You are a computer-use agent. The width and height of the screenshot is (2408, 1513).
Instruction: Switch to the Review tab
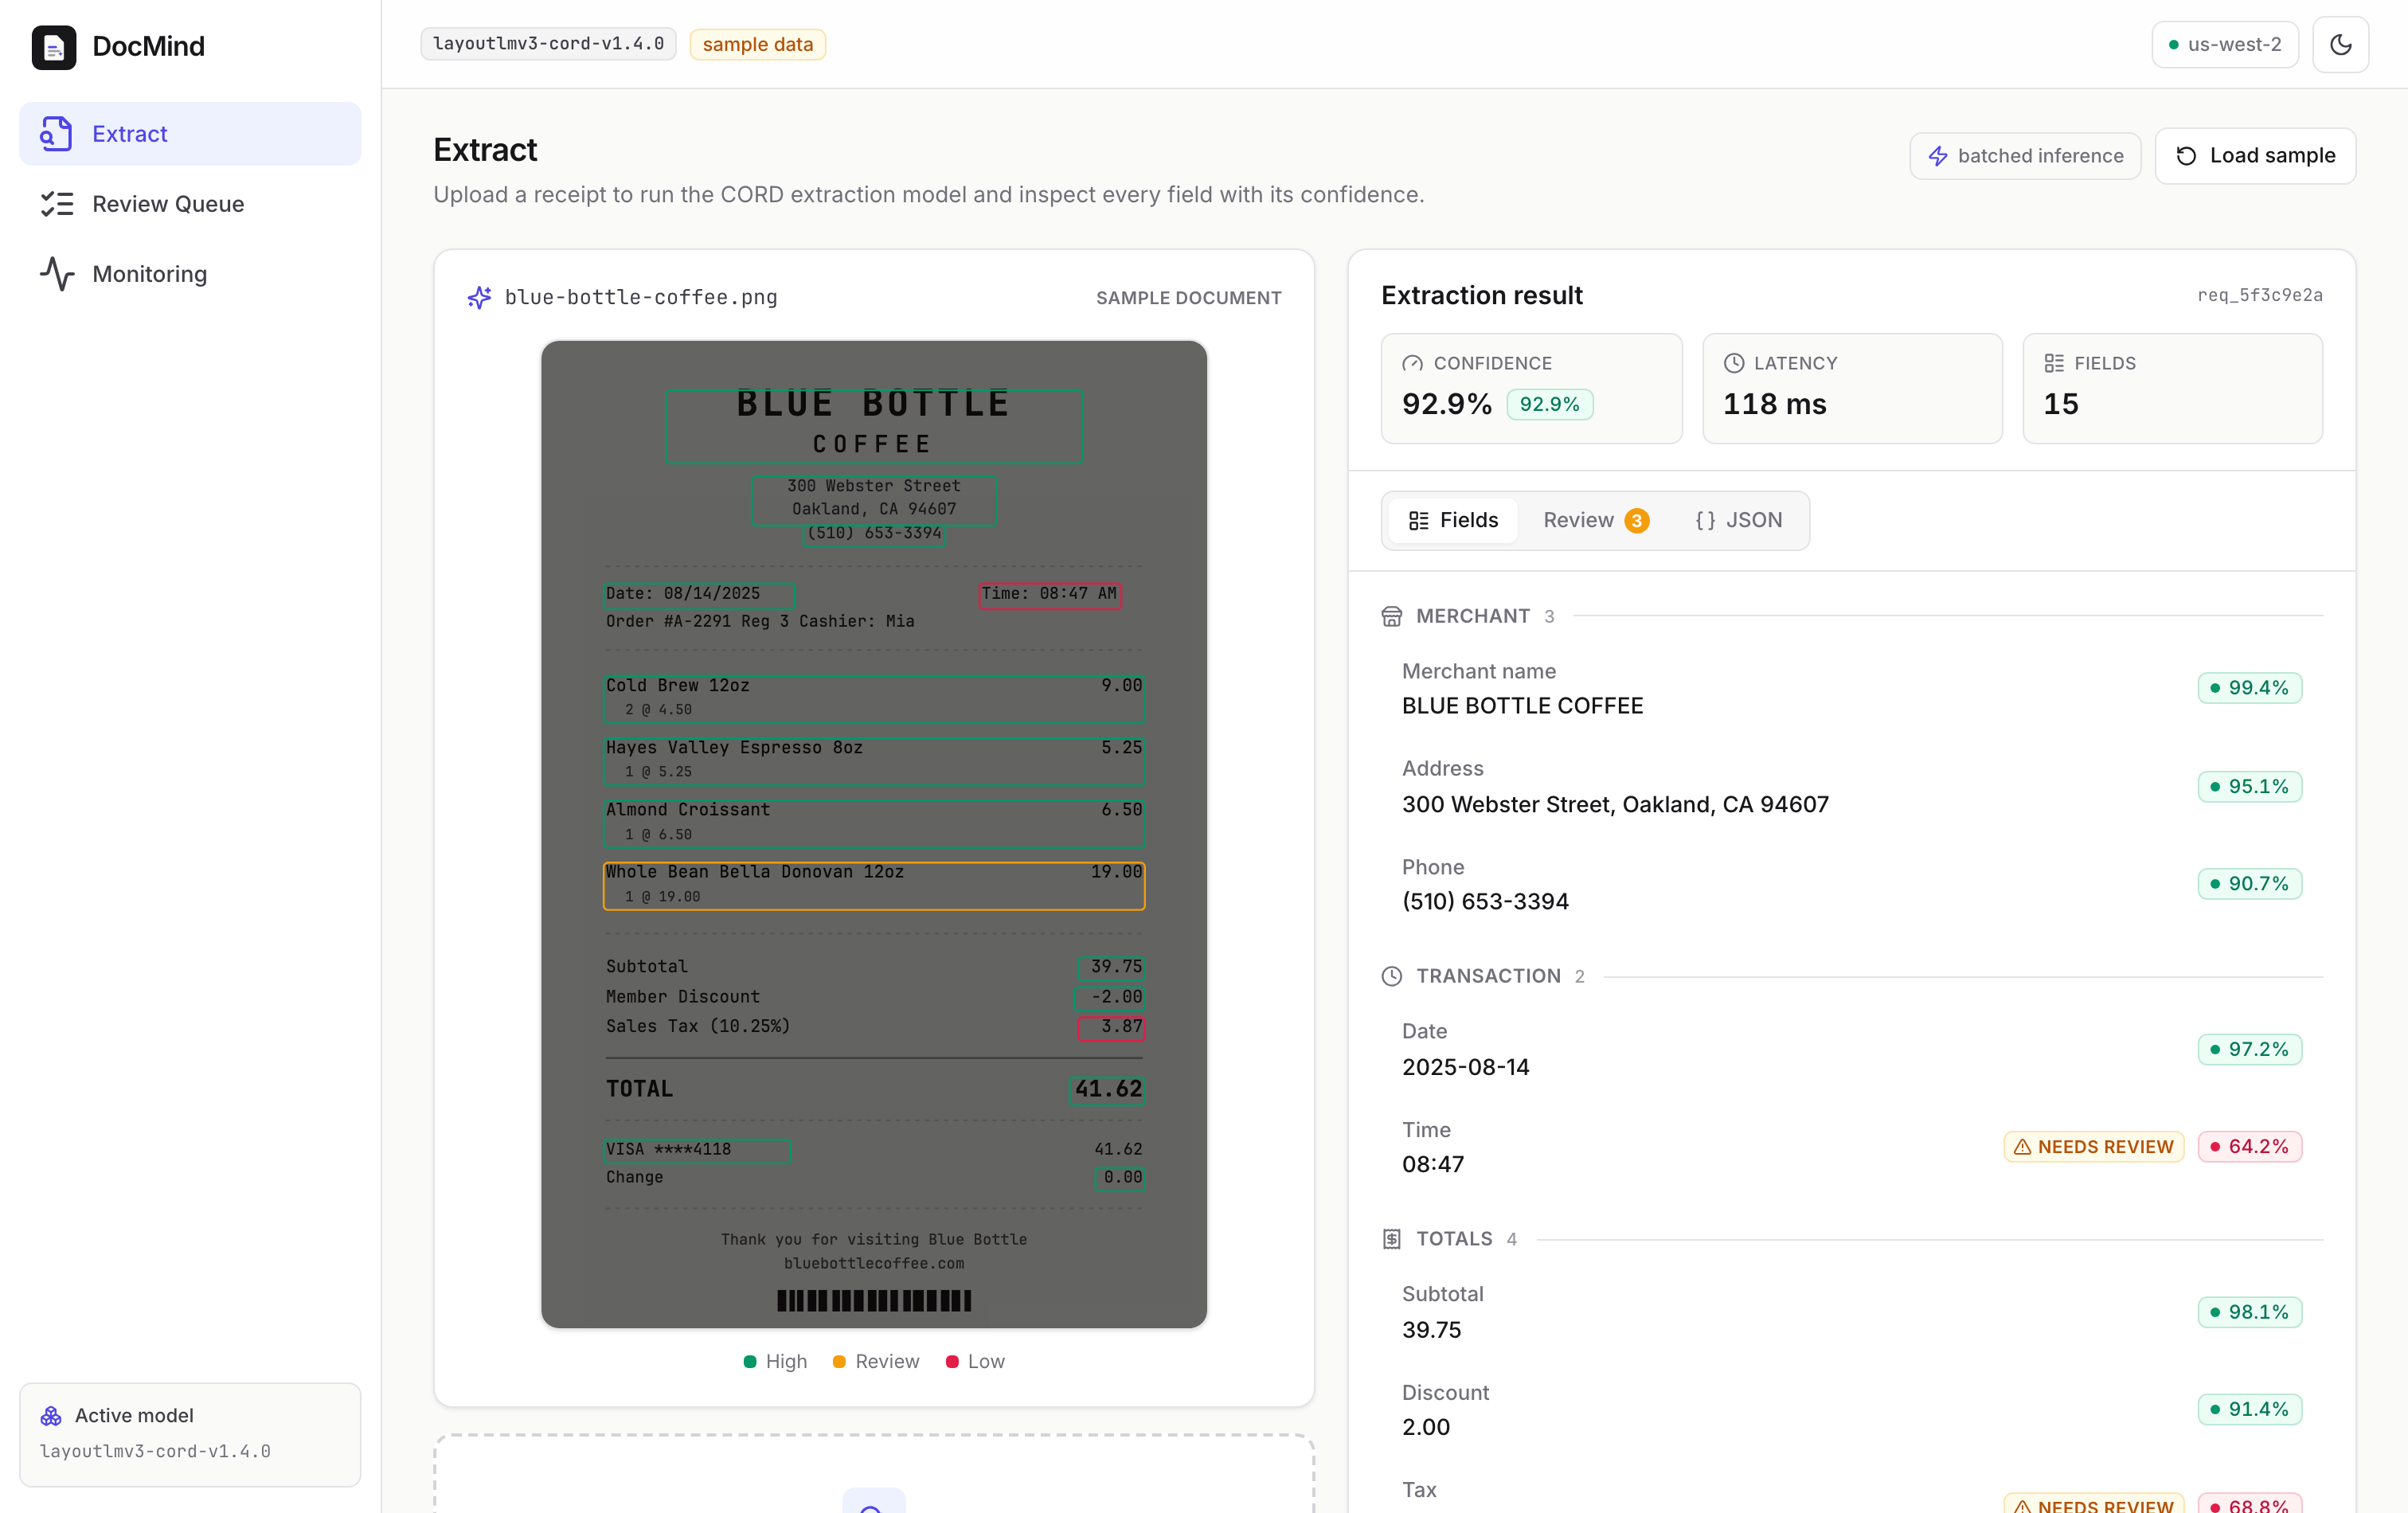[x=1596, y=520]
